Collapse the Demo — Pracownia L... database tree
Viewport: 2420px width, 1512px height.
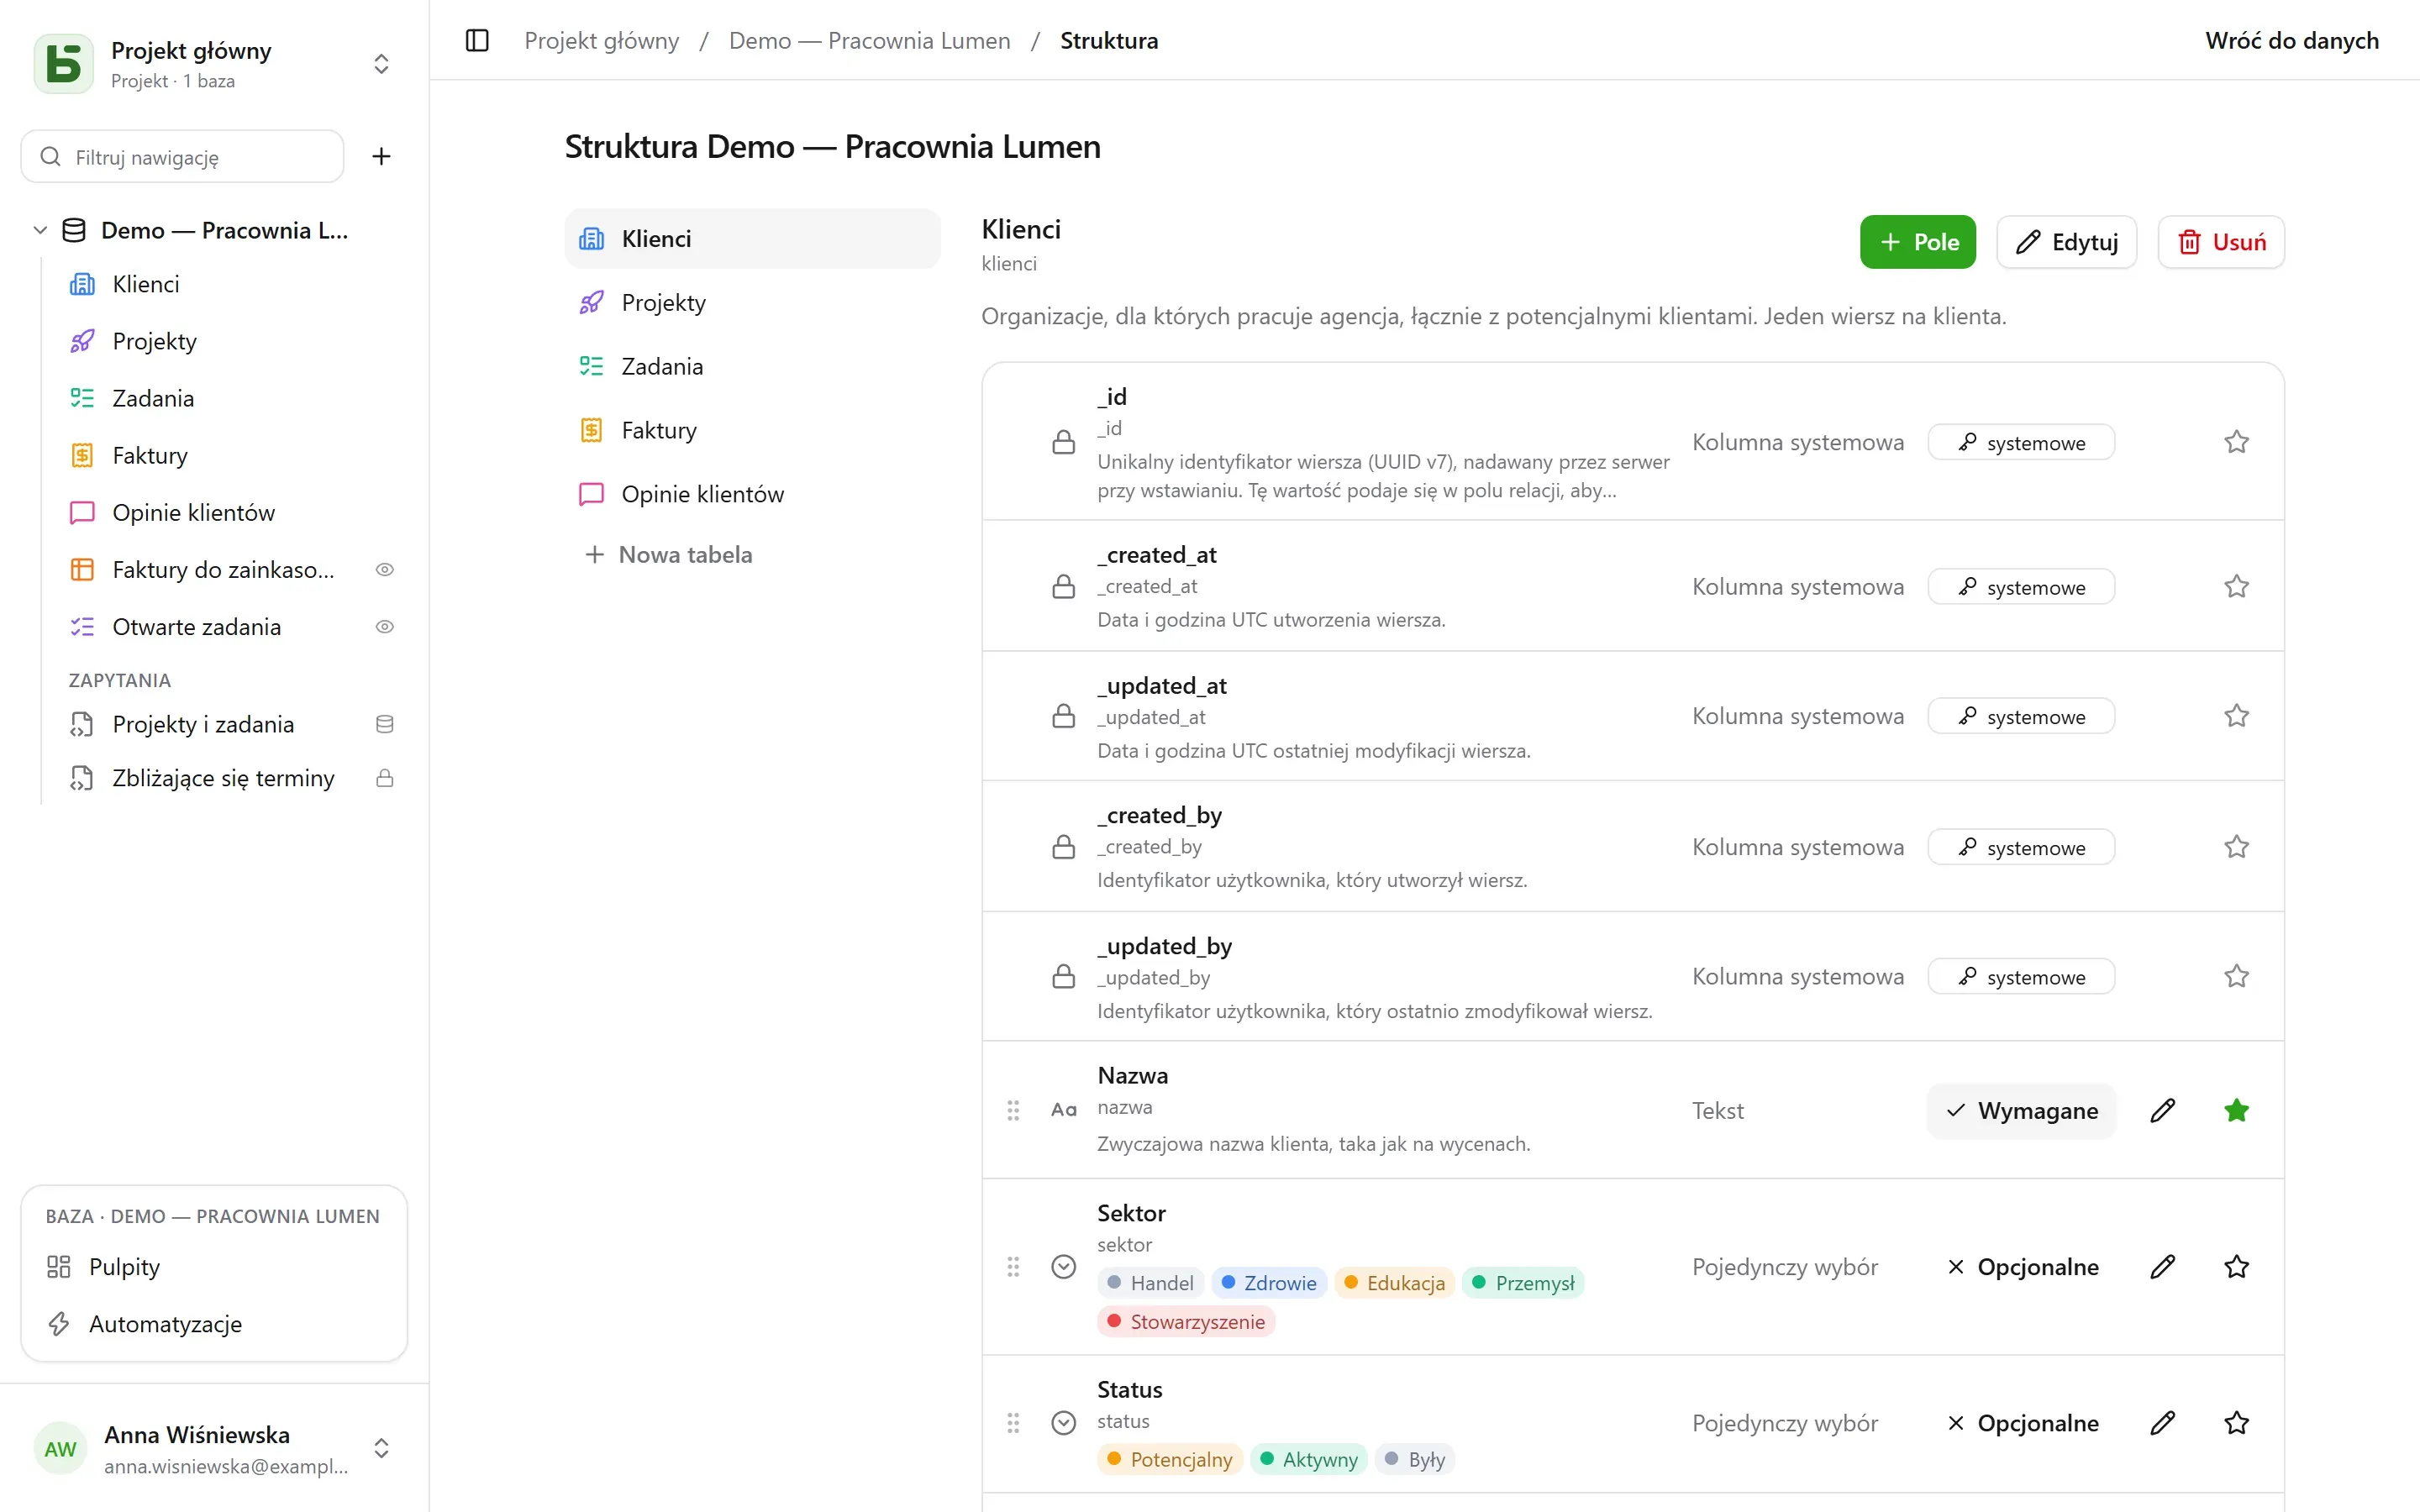coord(40,231)
